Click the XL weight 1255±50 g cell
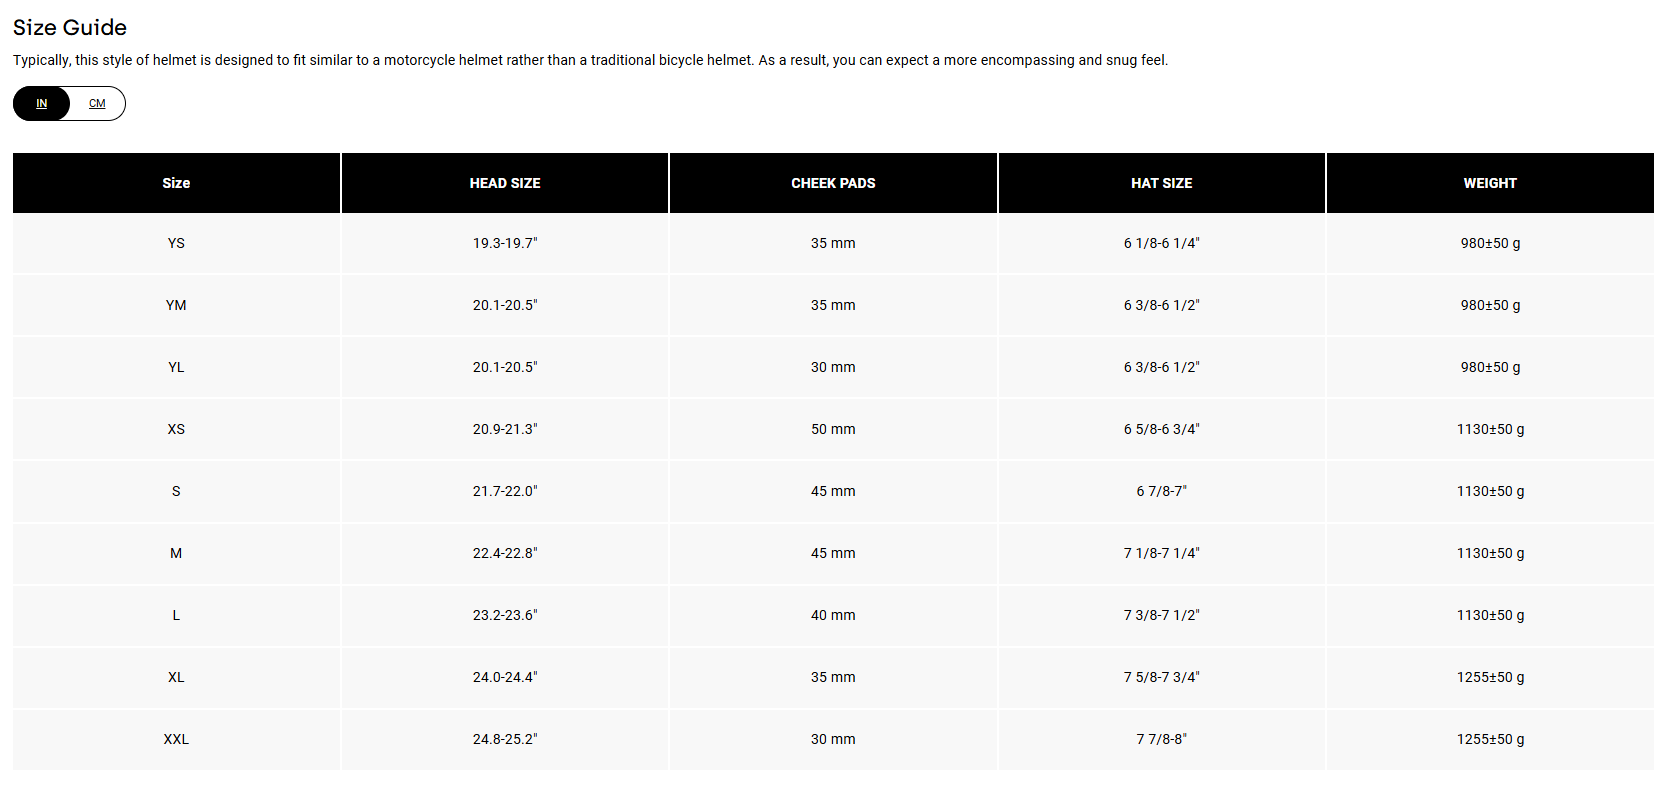Image resolution: width=1670 pixels, height=798 pixels. coord(1490,677)
